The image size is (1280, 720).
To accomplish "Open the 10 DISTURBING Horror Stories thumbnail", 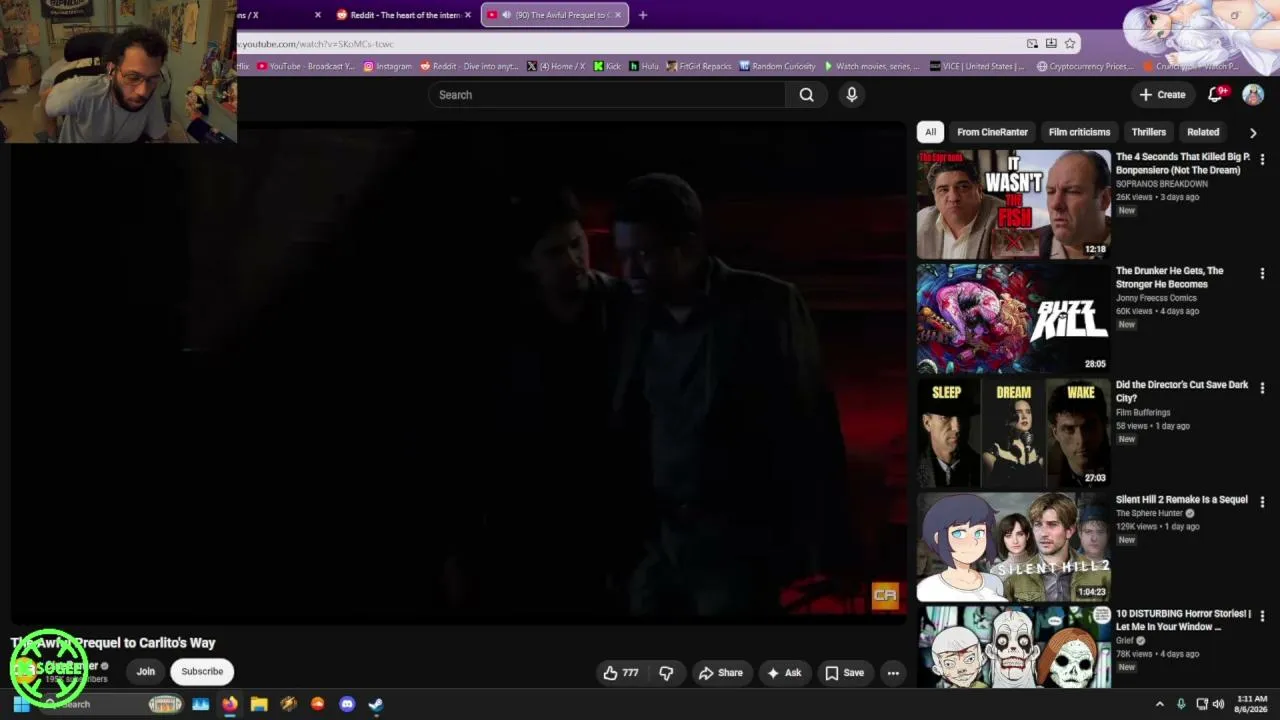I will click(x=1013, y=647).
